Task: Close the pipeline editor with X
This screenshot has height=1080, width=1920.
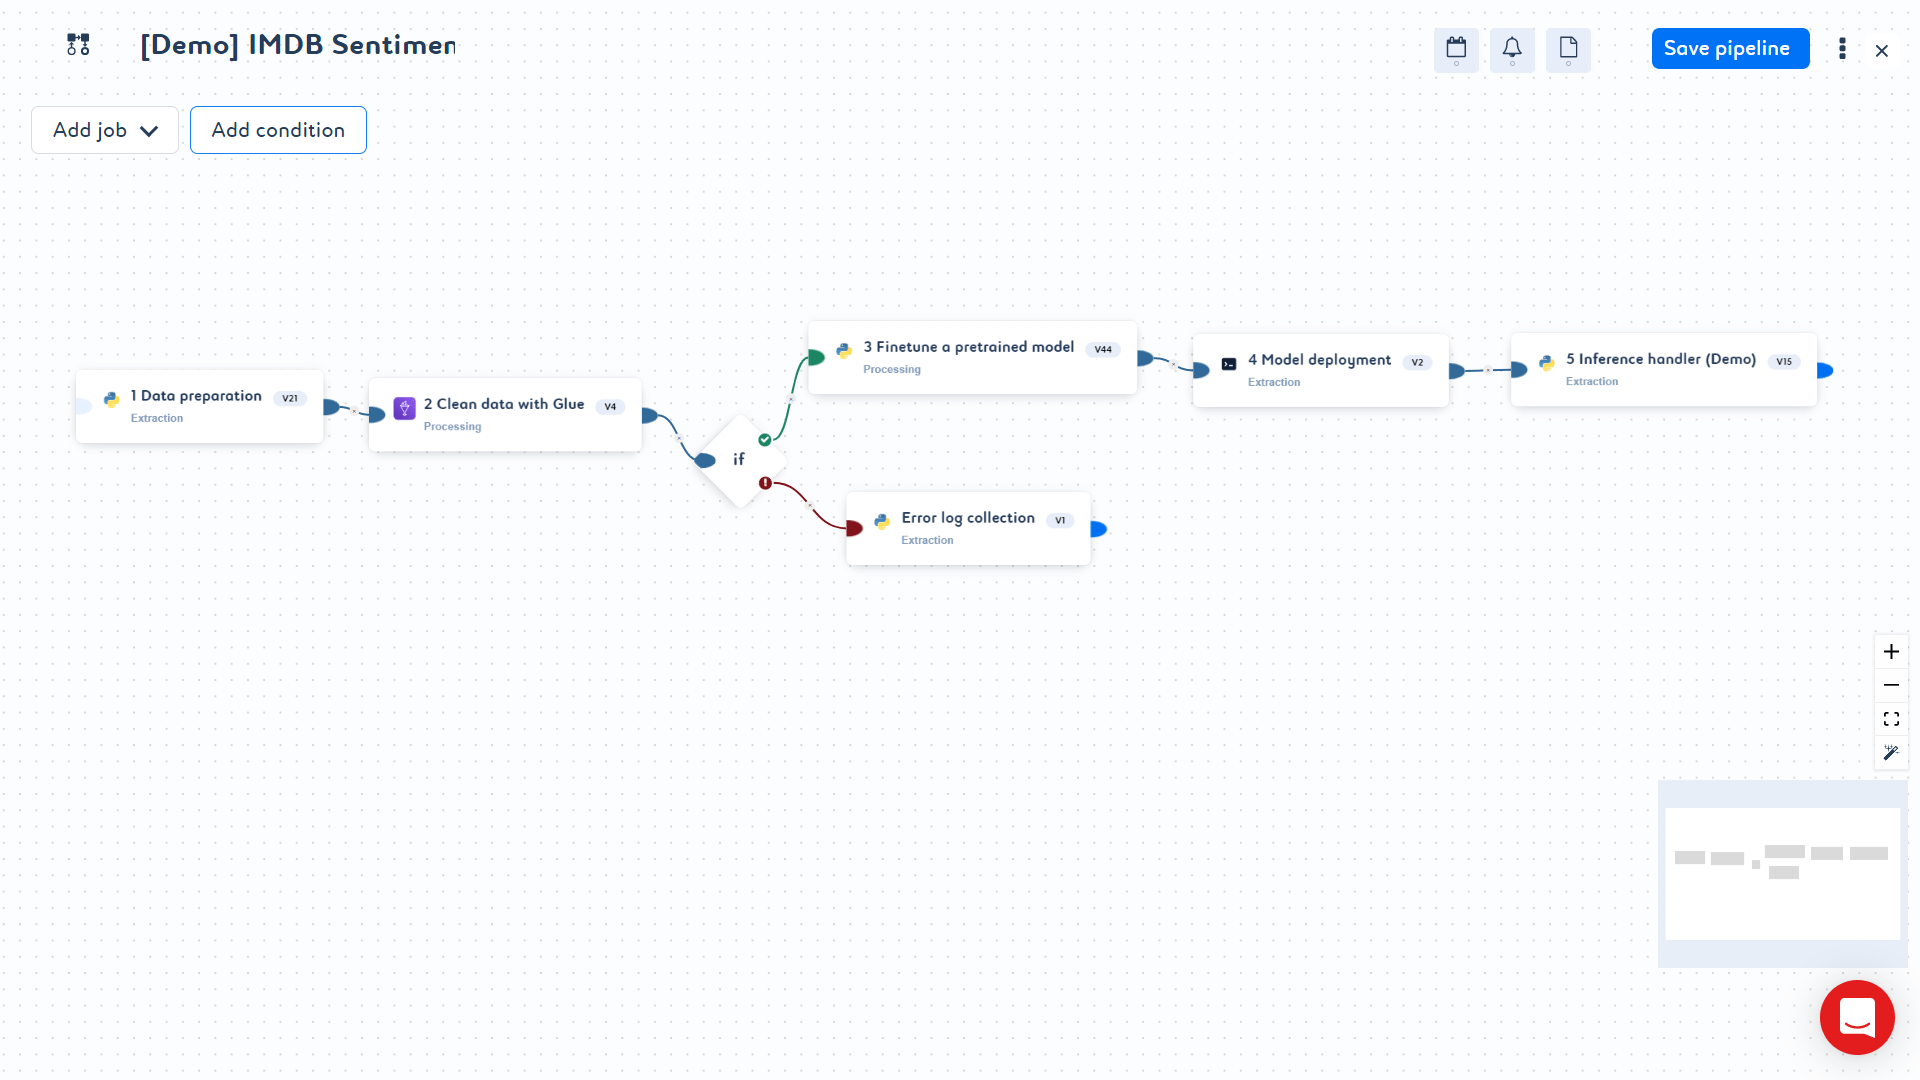Action: tap(1882, 51)
